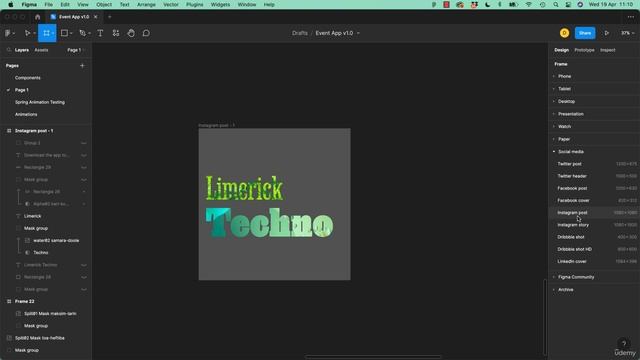Show hidden Group 3 layer
640x360 pixels.
83,143
